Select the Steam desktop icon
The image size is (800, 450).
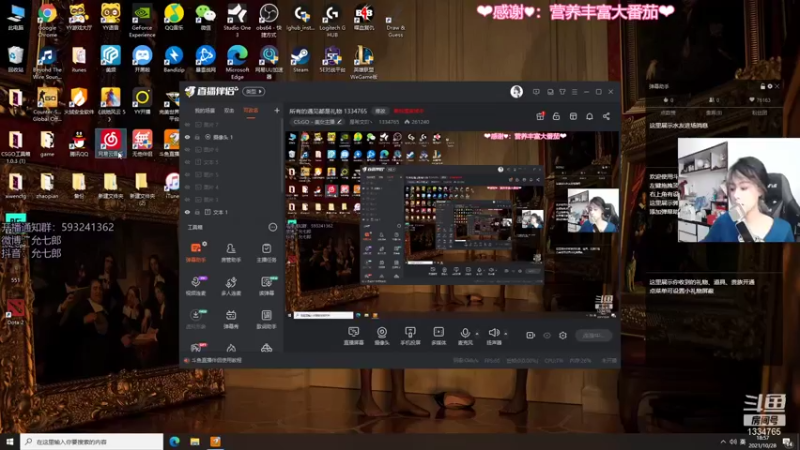[x=300, y=60]
